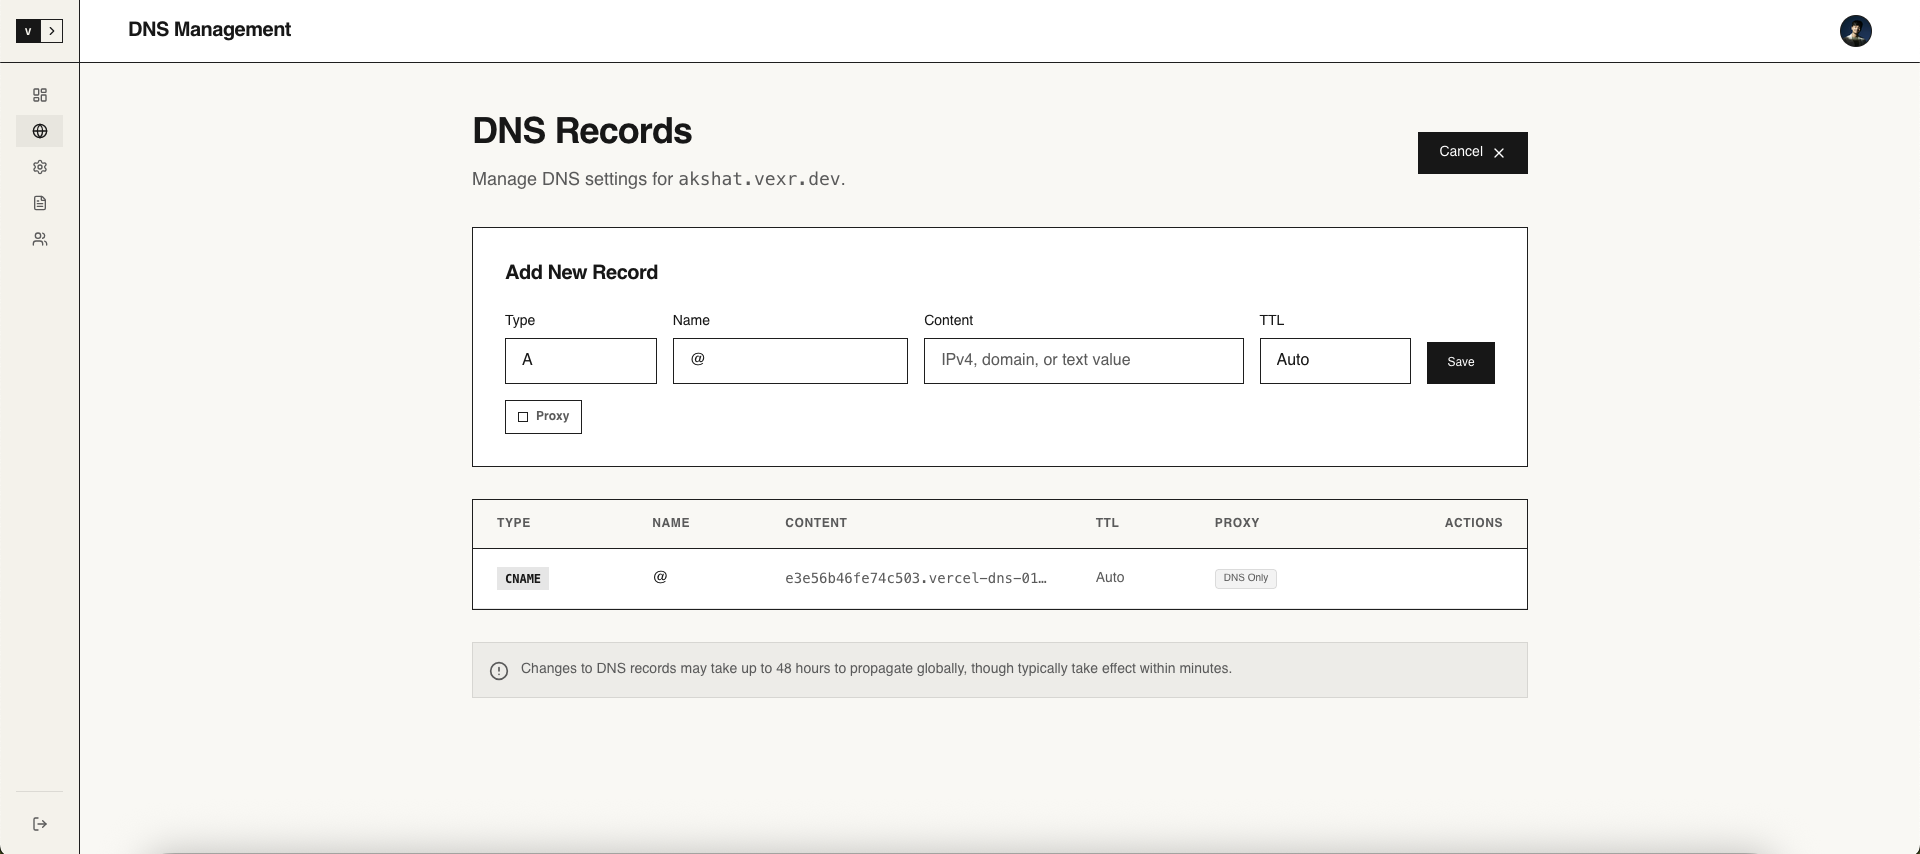This screenshot has width=1920, height=854.
Task: Open the user avatar menu
Action: coord(1856,31)
